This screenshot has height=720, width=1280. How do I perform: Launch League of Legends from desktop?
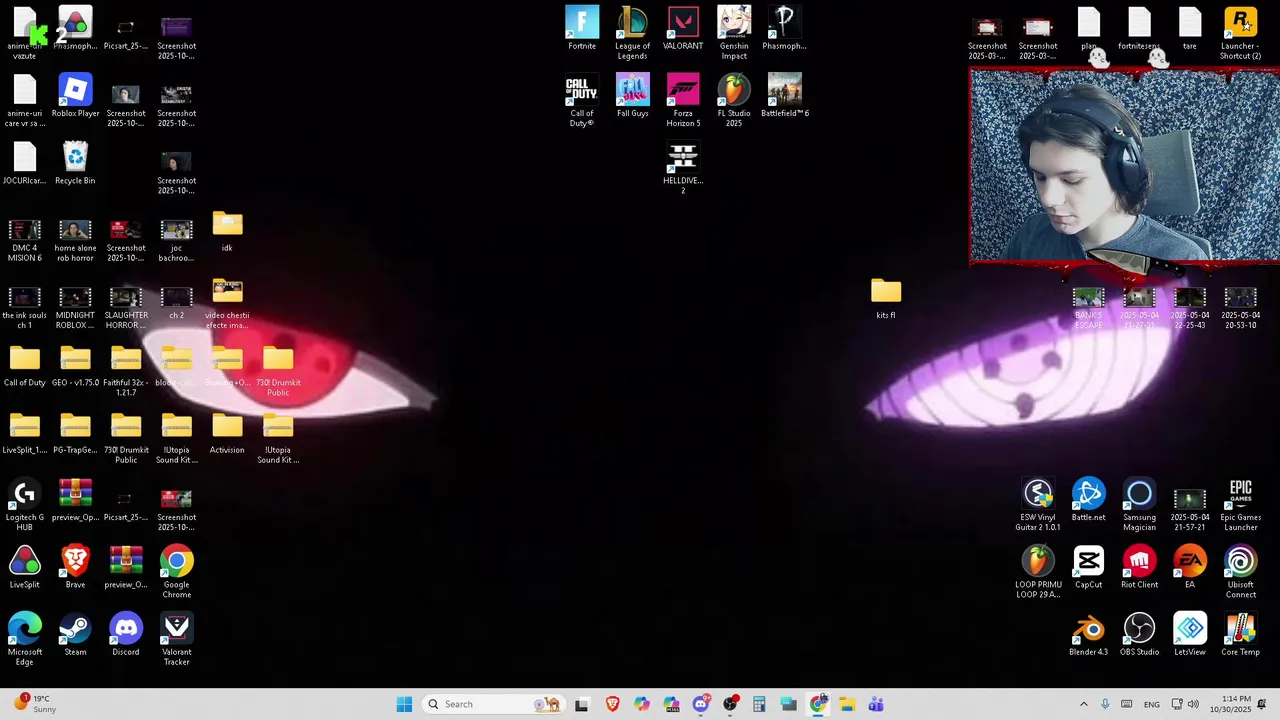pyautogui.click(x=632, y=33)
